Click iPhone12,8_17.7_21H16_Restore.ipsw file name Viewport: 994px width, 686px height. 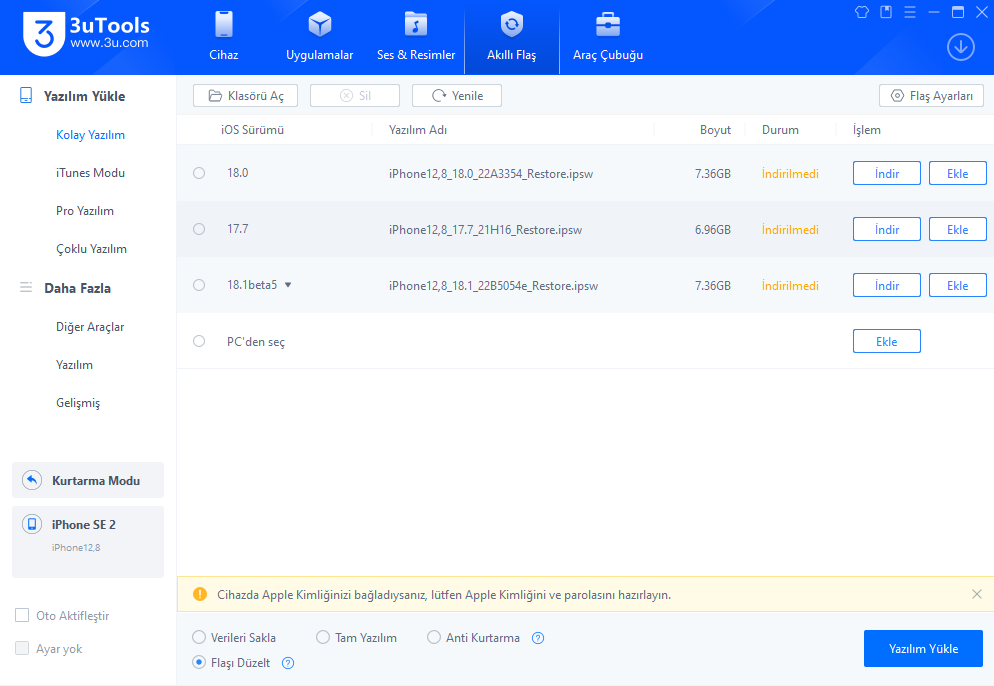pyautogui.click(x=485, y=230)
